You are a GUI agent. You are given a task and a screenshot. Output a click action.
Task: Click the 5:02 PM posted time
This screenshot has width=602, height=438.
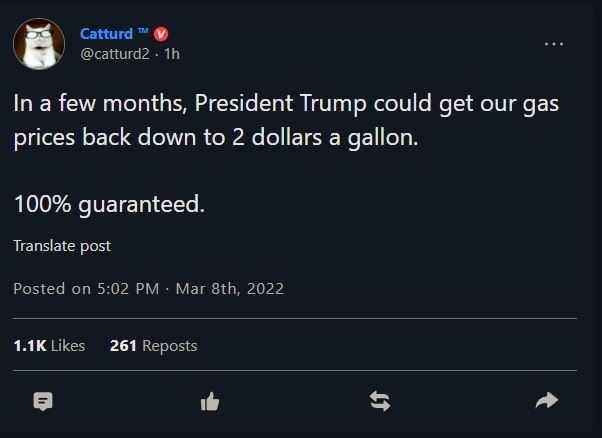tap(128, 288)
